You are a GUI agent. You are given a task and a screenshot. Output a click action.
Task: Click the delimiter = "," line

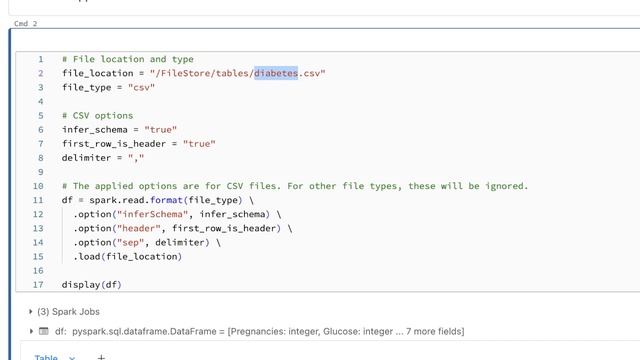tap(103, 158)
